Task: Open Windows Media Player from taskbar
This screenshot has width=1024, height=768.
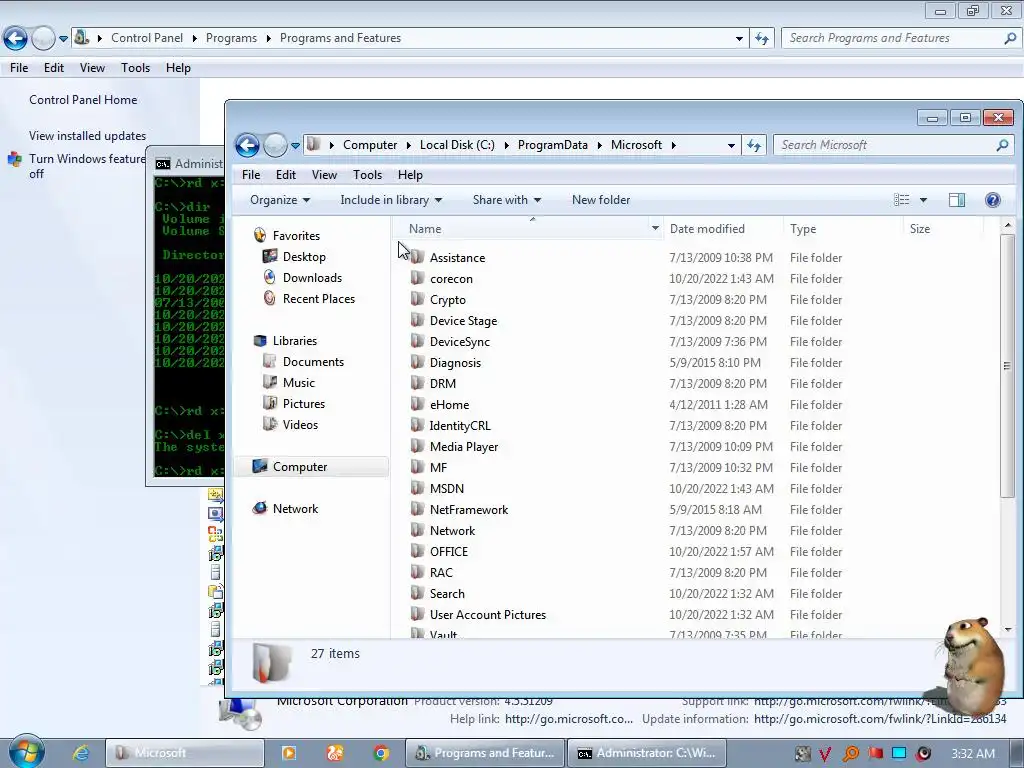Action: pos(289,753)
